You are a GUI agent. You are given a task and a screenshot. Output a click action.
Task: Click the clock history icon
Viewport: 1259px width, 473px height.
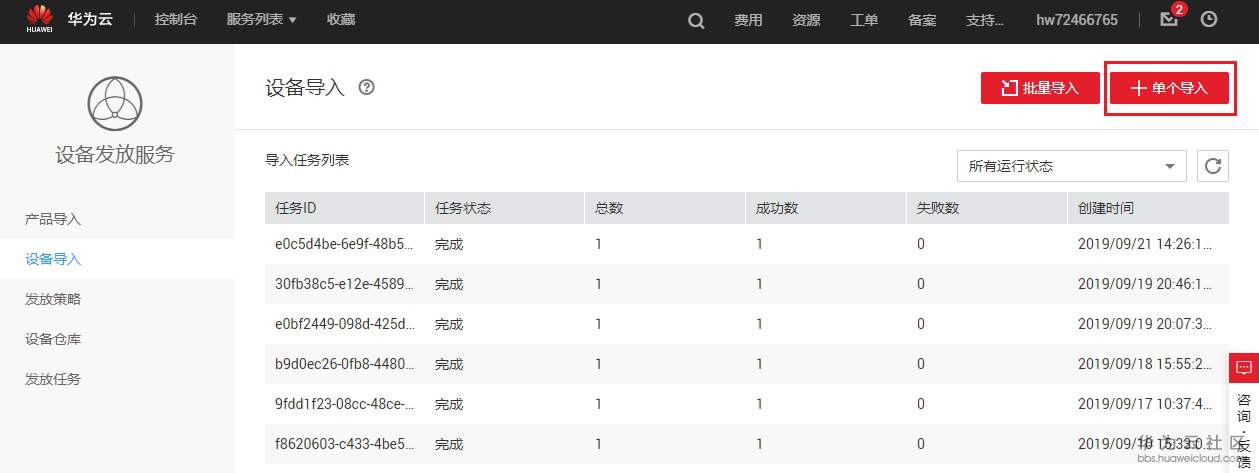[1209, 20]
